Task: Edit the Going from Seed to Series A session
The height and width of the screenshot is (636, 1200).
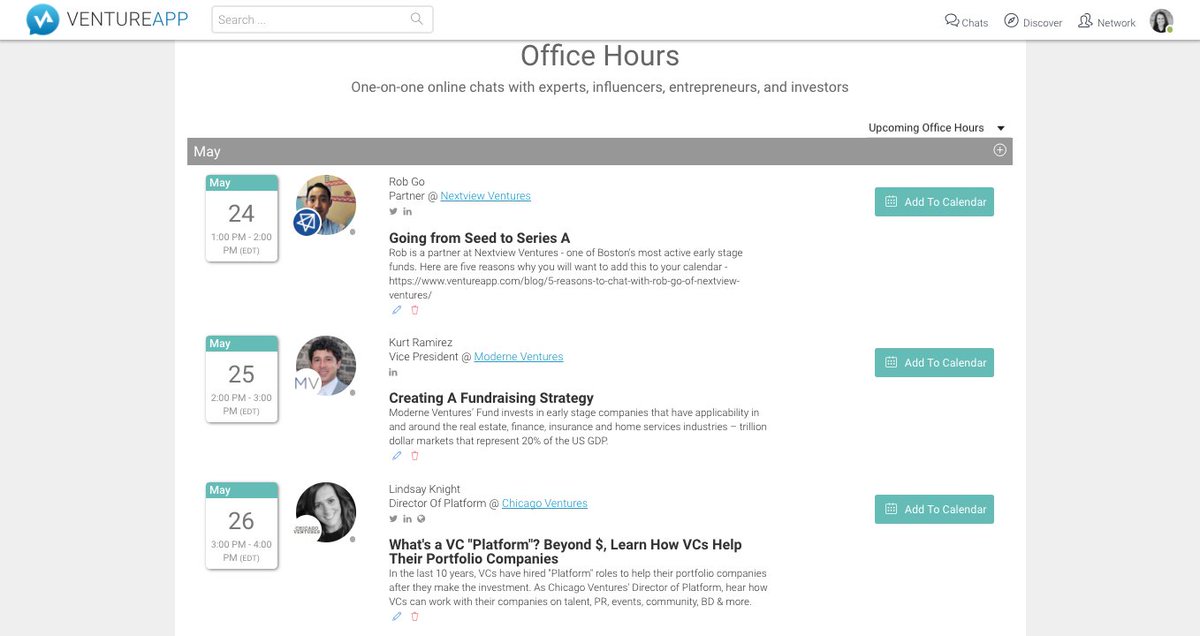Action: [397, 310]
